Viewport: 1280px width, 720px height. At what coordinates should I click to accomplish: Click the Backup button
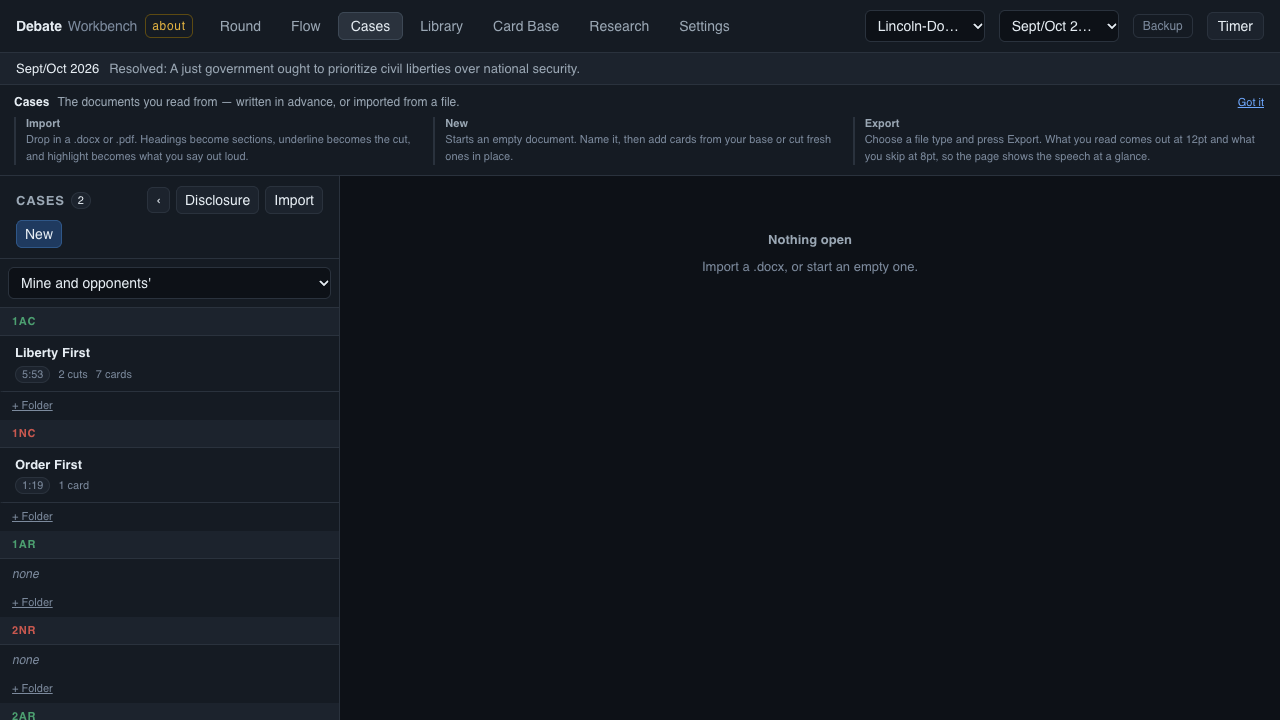[1162, 26]
